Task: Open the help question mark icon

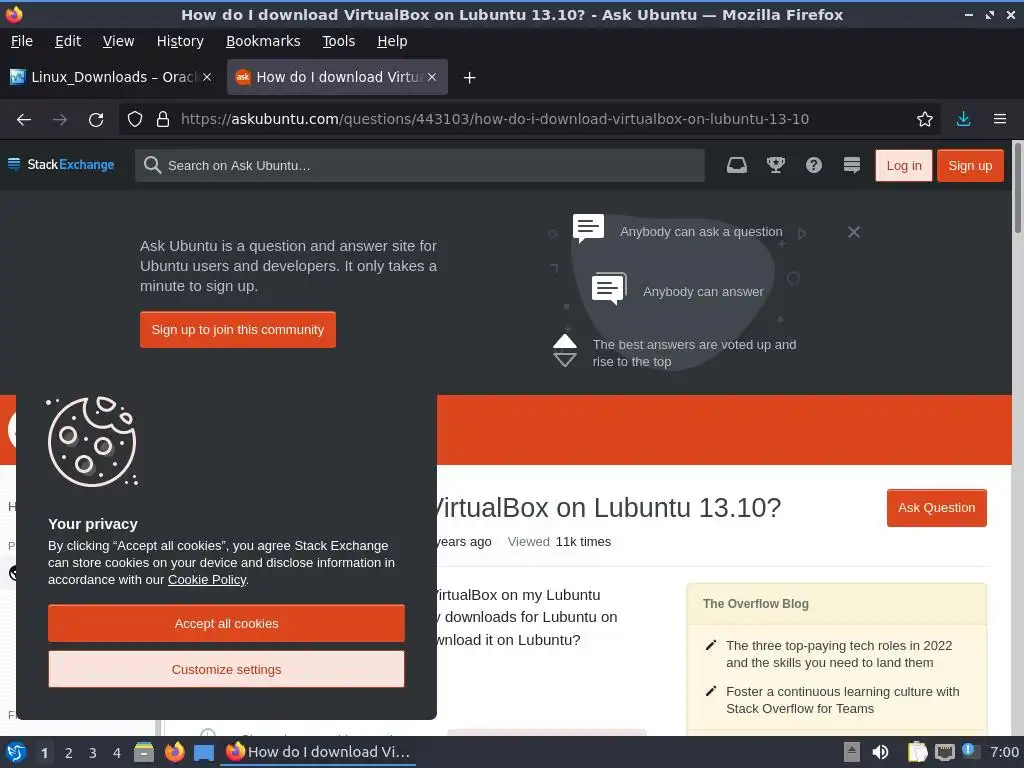Action: [x=814, y=165]
